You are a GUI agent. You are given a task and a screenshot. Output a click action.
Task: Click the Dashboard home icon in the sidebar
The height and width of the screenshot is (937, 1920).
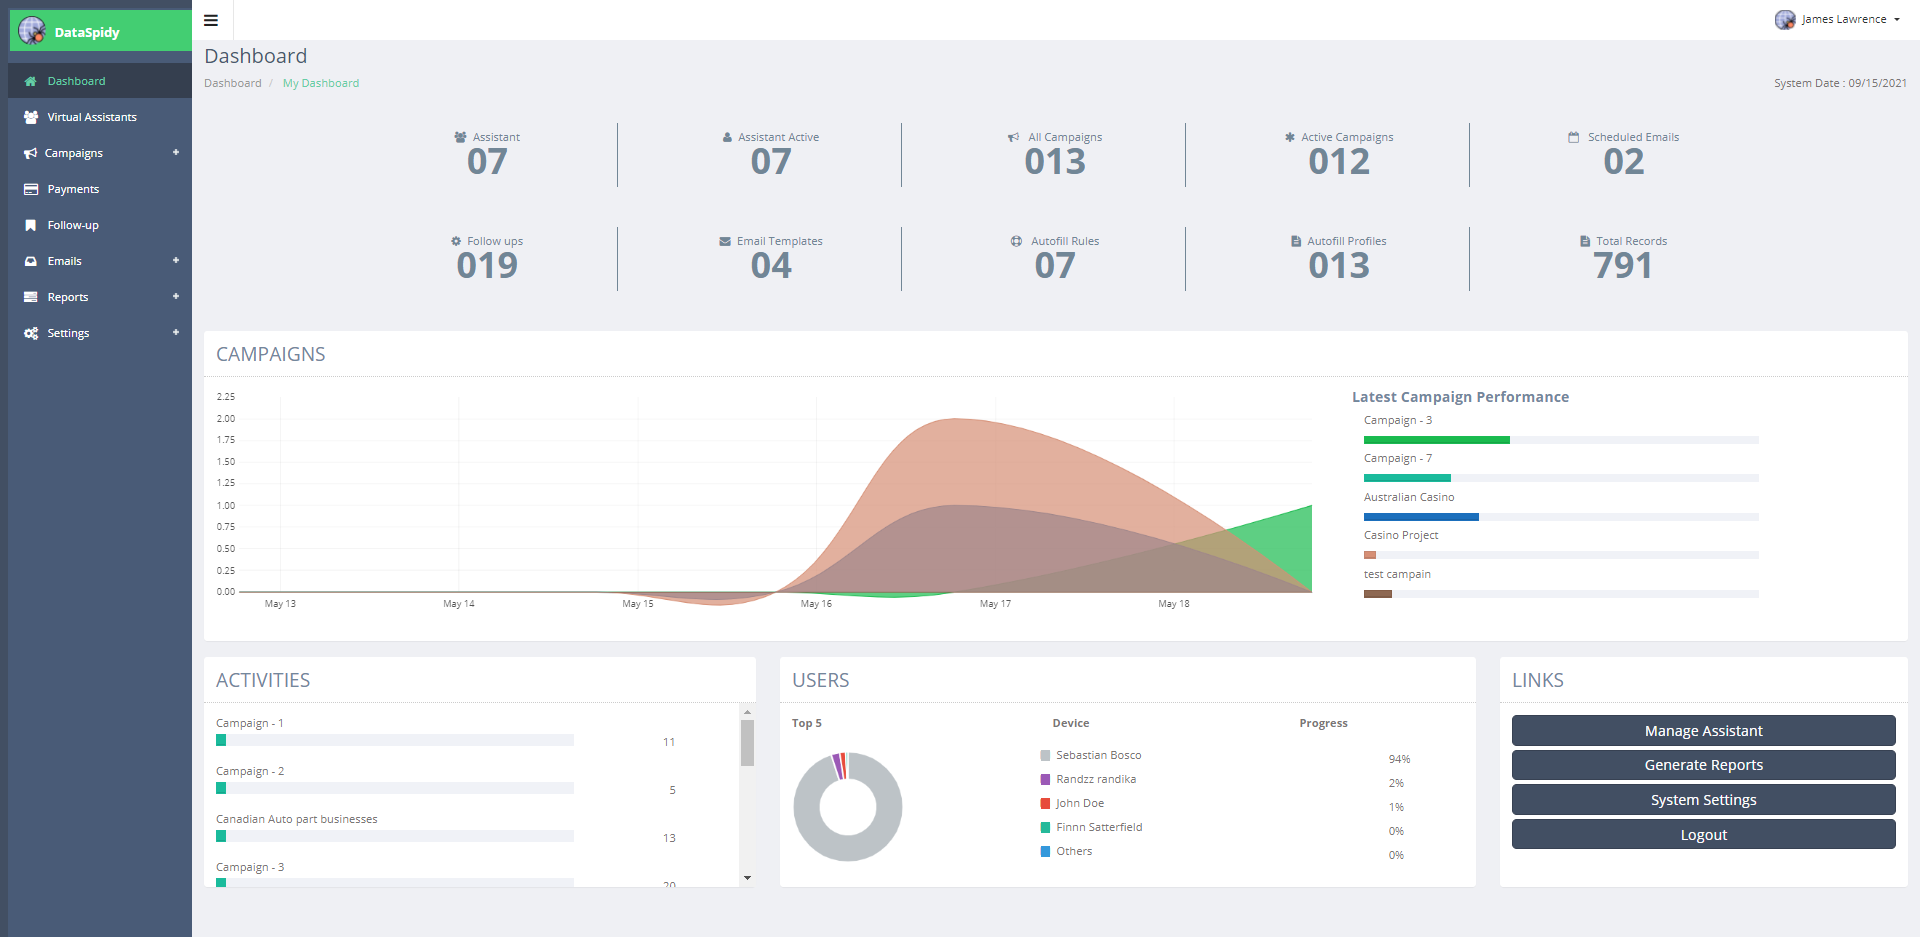point(30,81)
